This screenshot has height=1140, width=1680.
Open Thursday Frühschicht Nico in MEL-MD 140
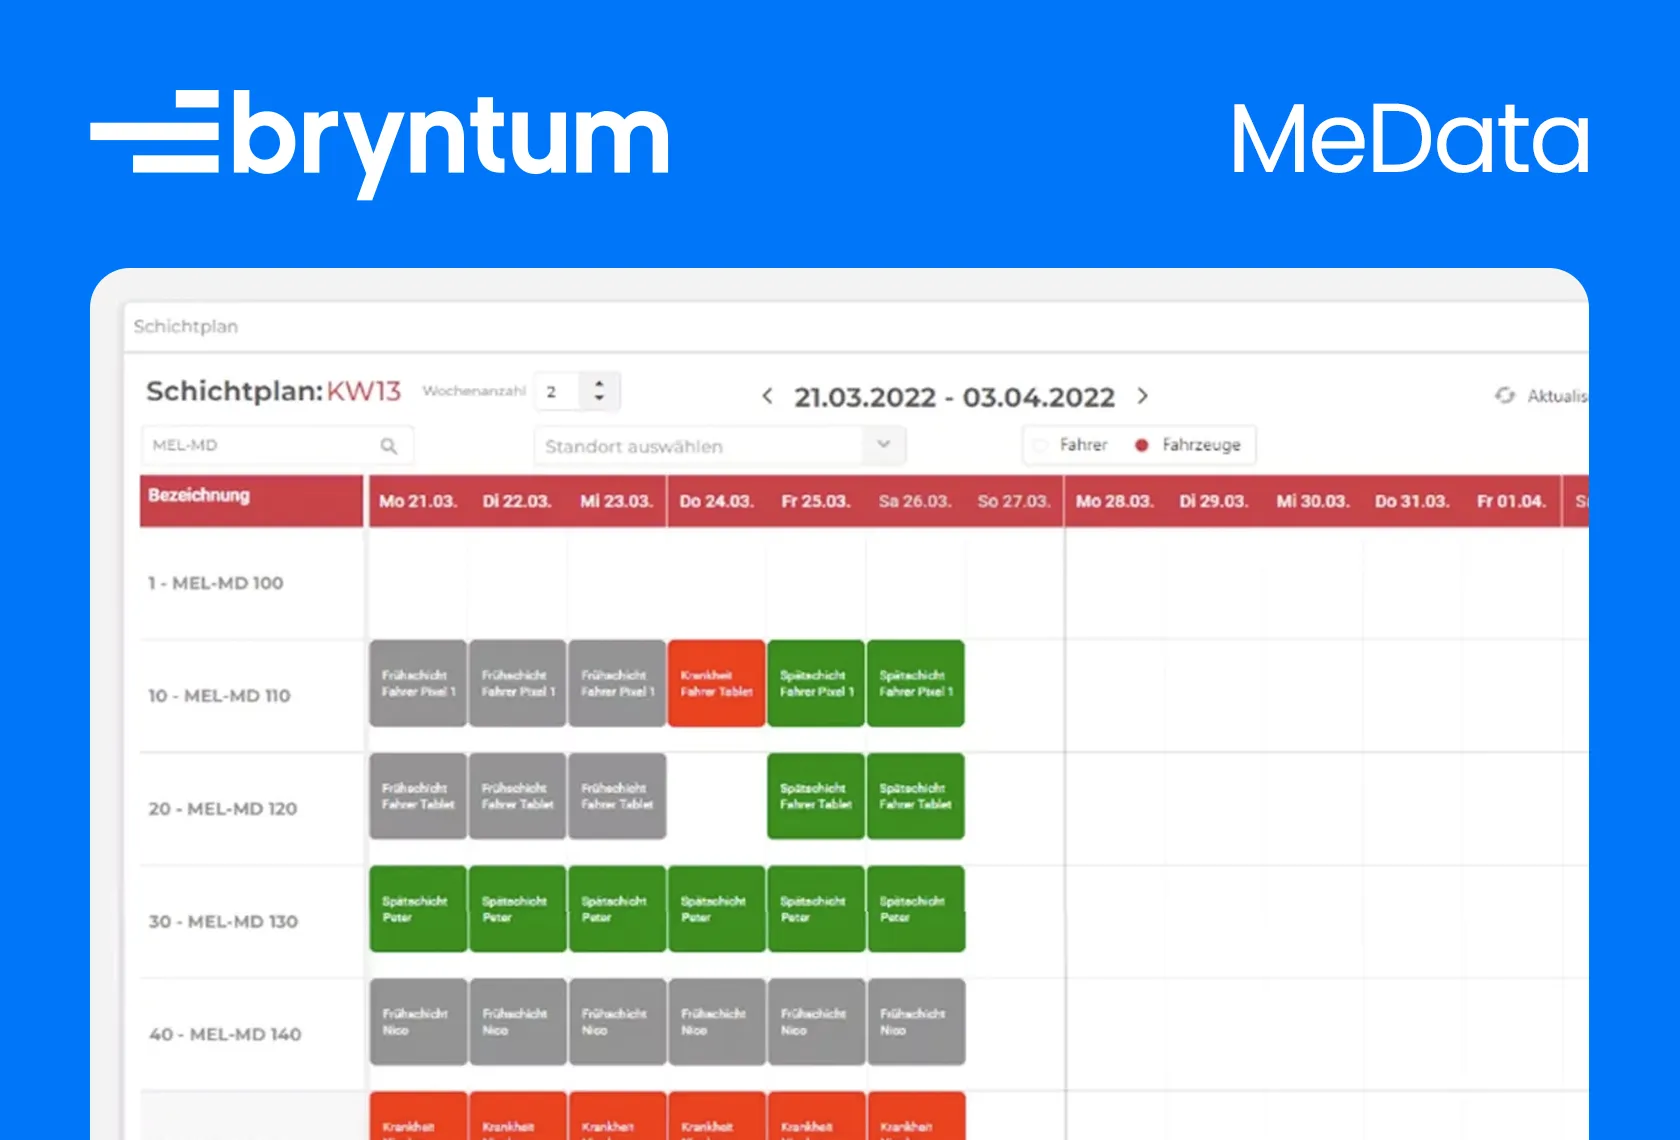click(x=716, y=1022)
